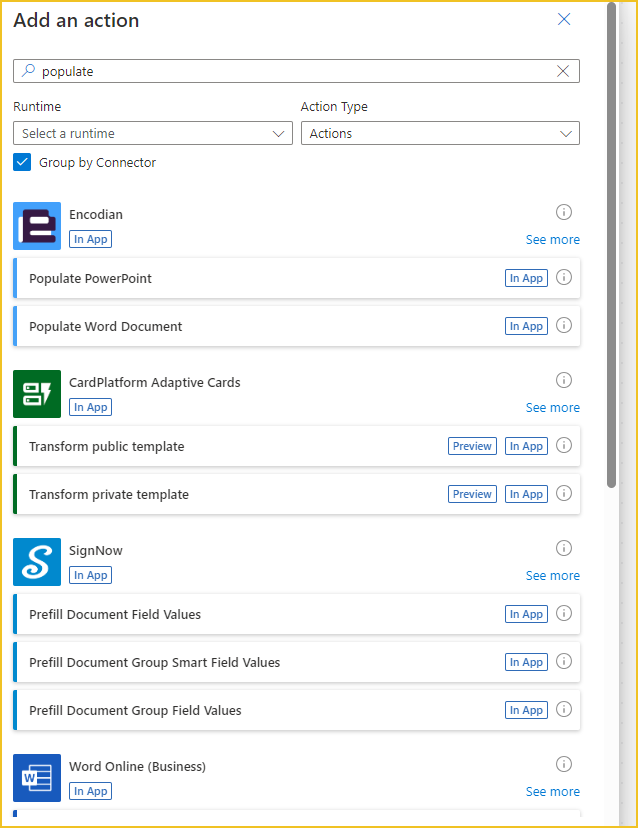
Task: See more SignNow actions
Action: click(x=552, y=576)
